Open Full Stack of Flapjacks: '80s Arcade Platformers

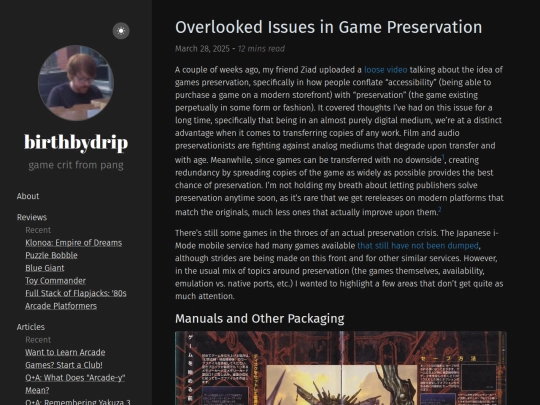pos(76,300)
